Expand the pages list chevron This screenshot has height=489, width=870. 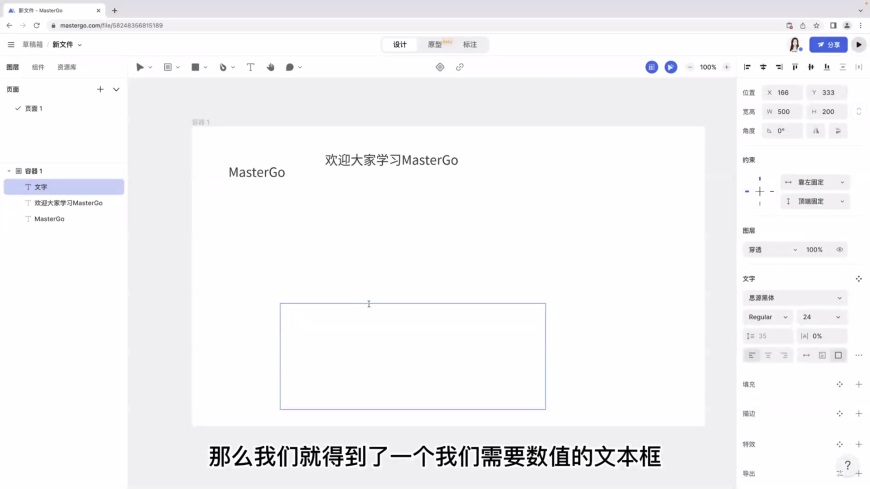[116, 89]
